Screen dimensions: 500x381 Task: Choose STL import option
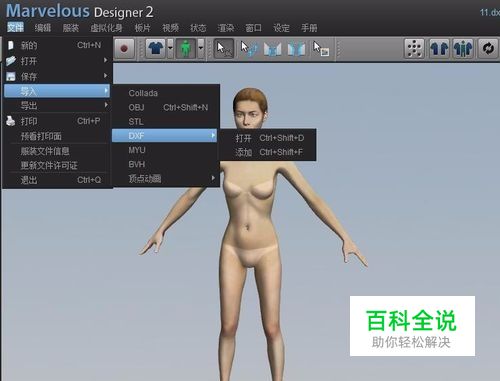click(x=165, y=122)
